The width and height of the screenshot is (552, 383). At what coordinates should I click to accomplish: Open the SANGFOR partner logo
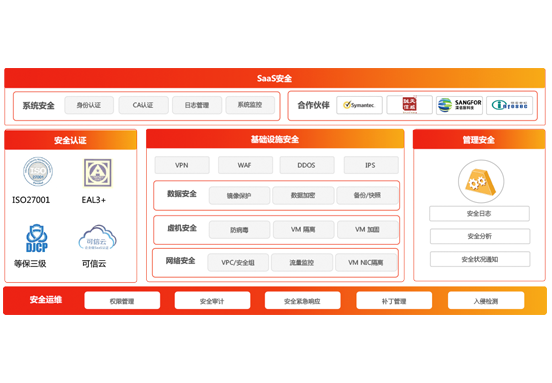point(459,105)
